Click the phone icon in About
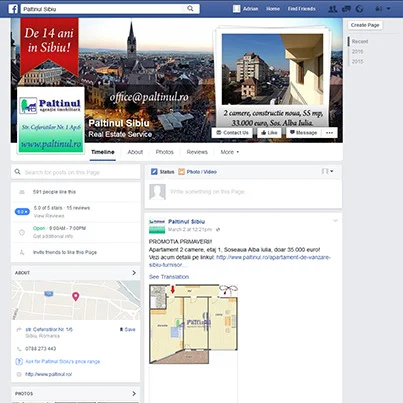Screen dimensions: 403x403 pyautogui.click(x=19, y=349)
